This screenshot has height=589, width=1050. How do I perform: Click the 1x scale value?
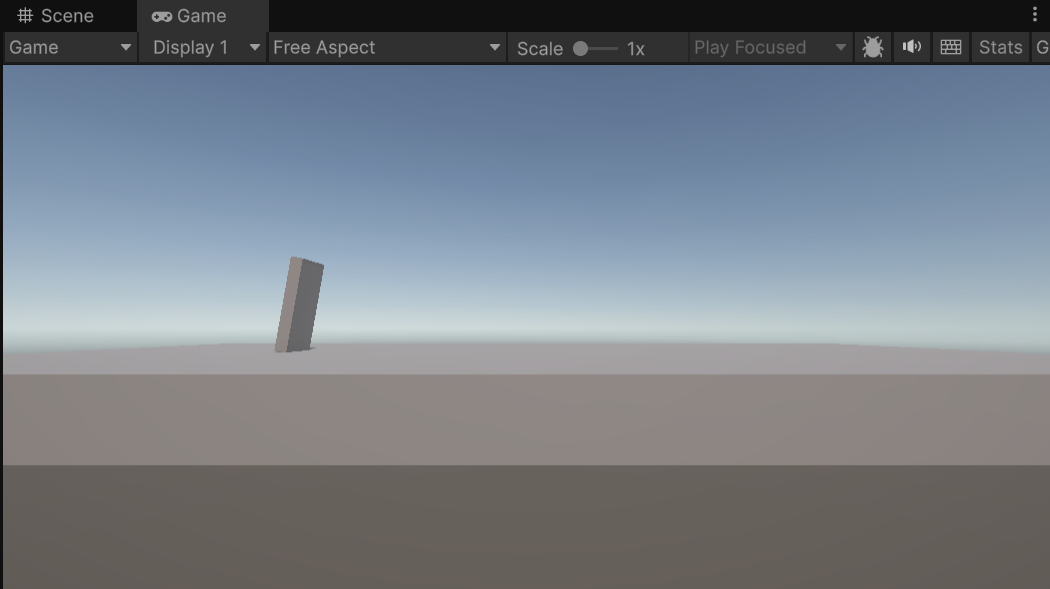[x=636, y=48]
